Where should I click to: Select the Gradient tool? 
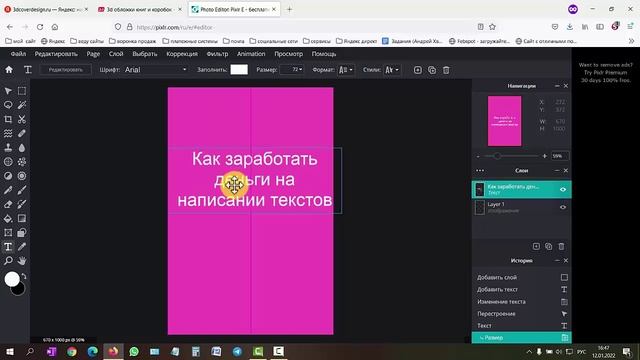(22, 218)
